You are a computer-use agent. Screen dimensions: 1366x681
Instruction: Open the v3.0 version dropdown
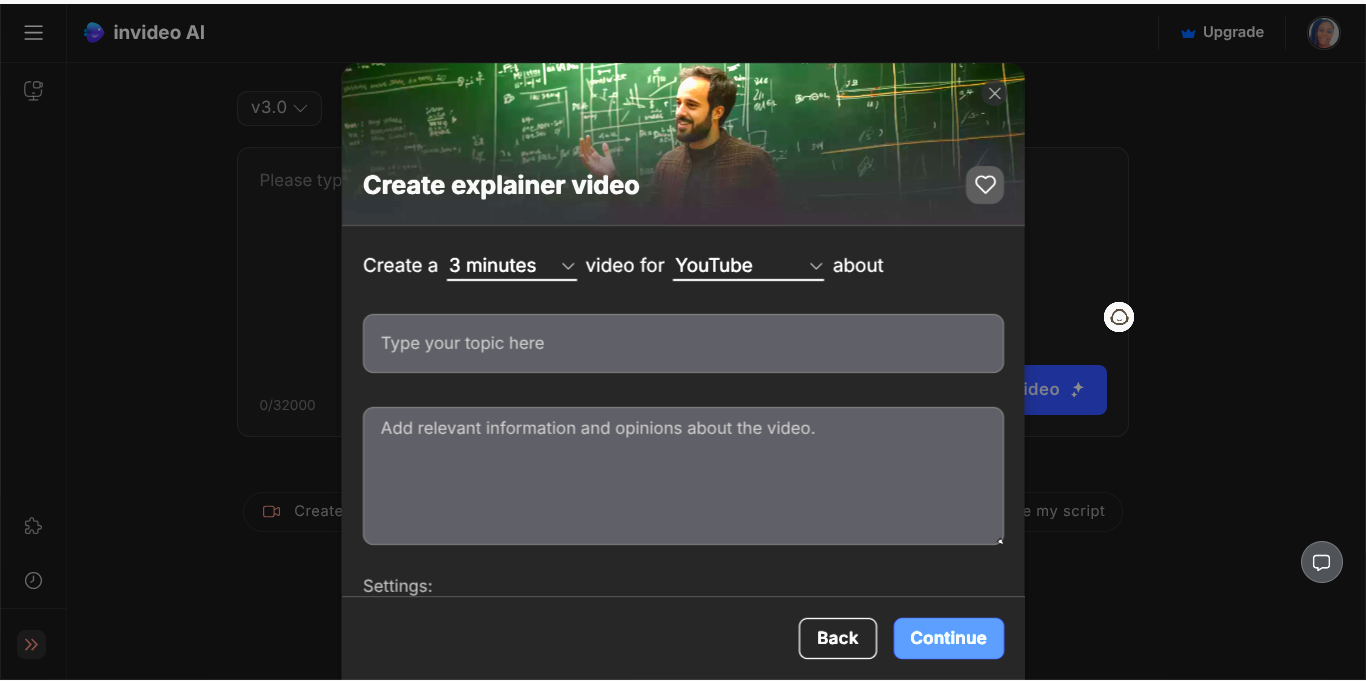pos(279,108)
